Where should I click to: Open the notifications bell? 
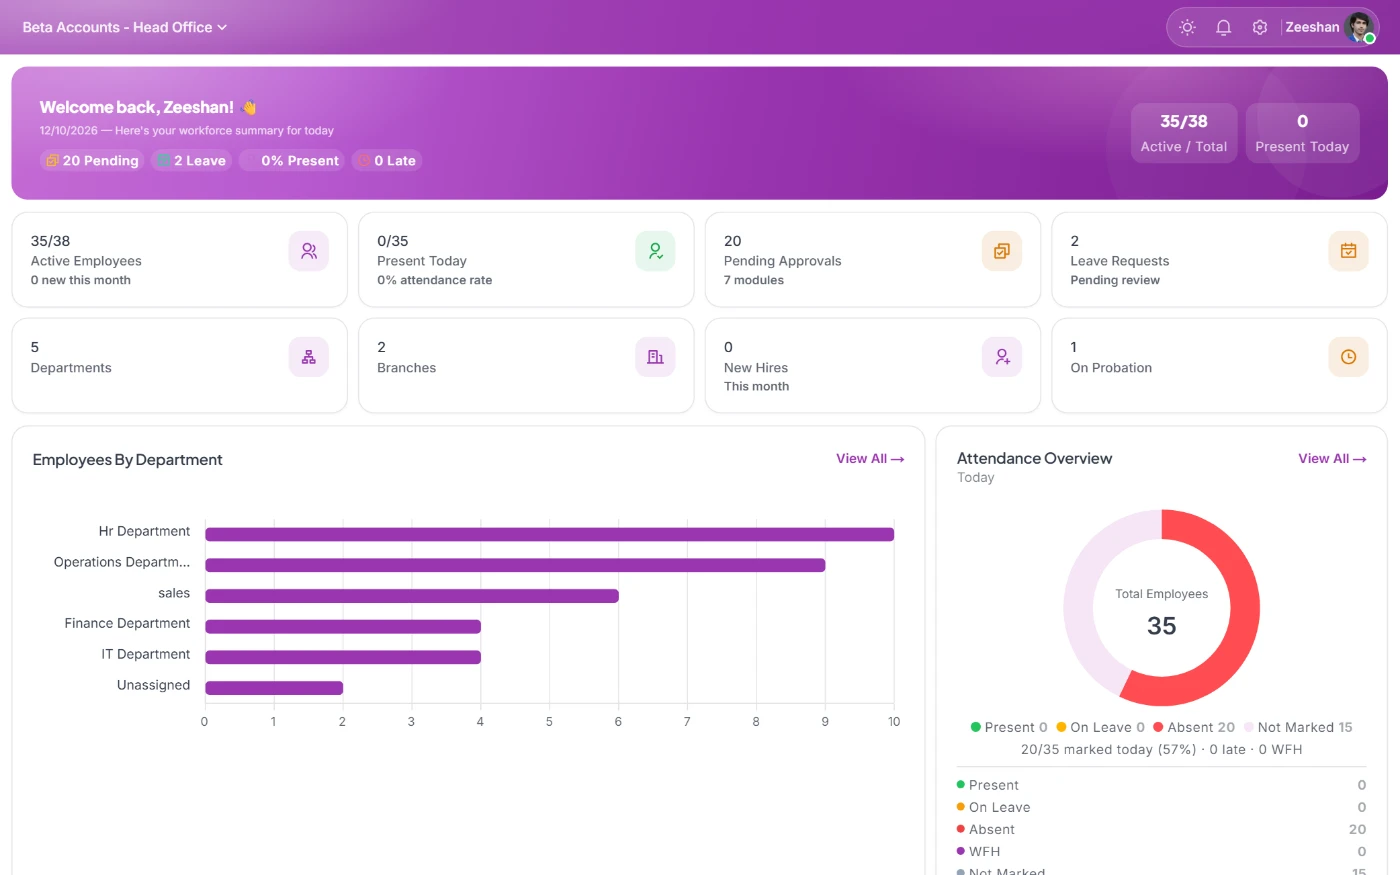point(1223,28)
